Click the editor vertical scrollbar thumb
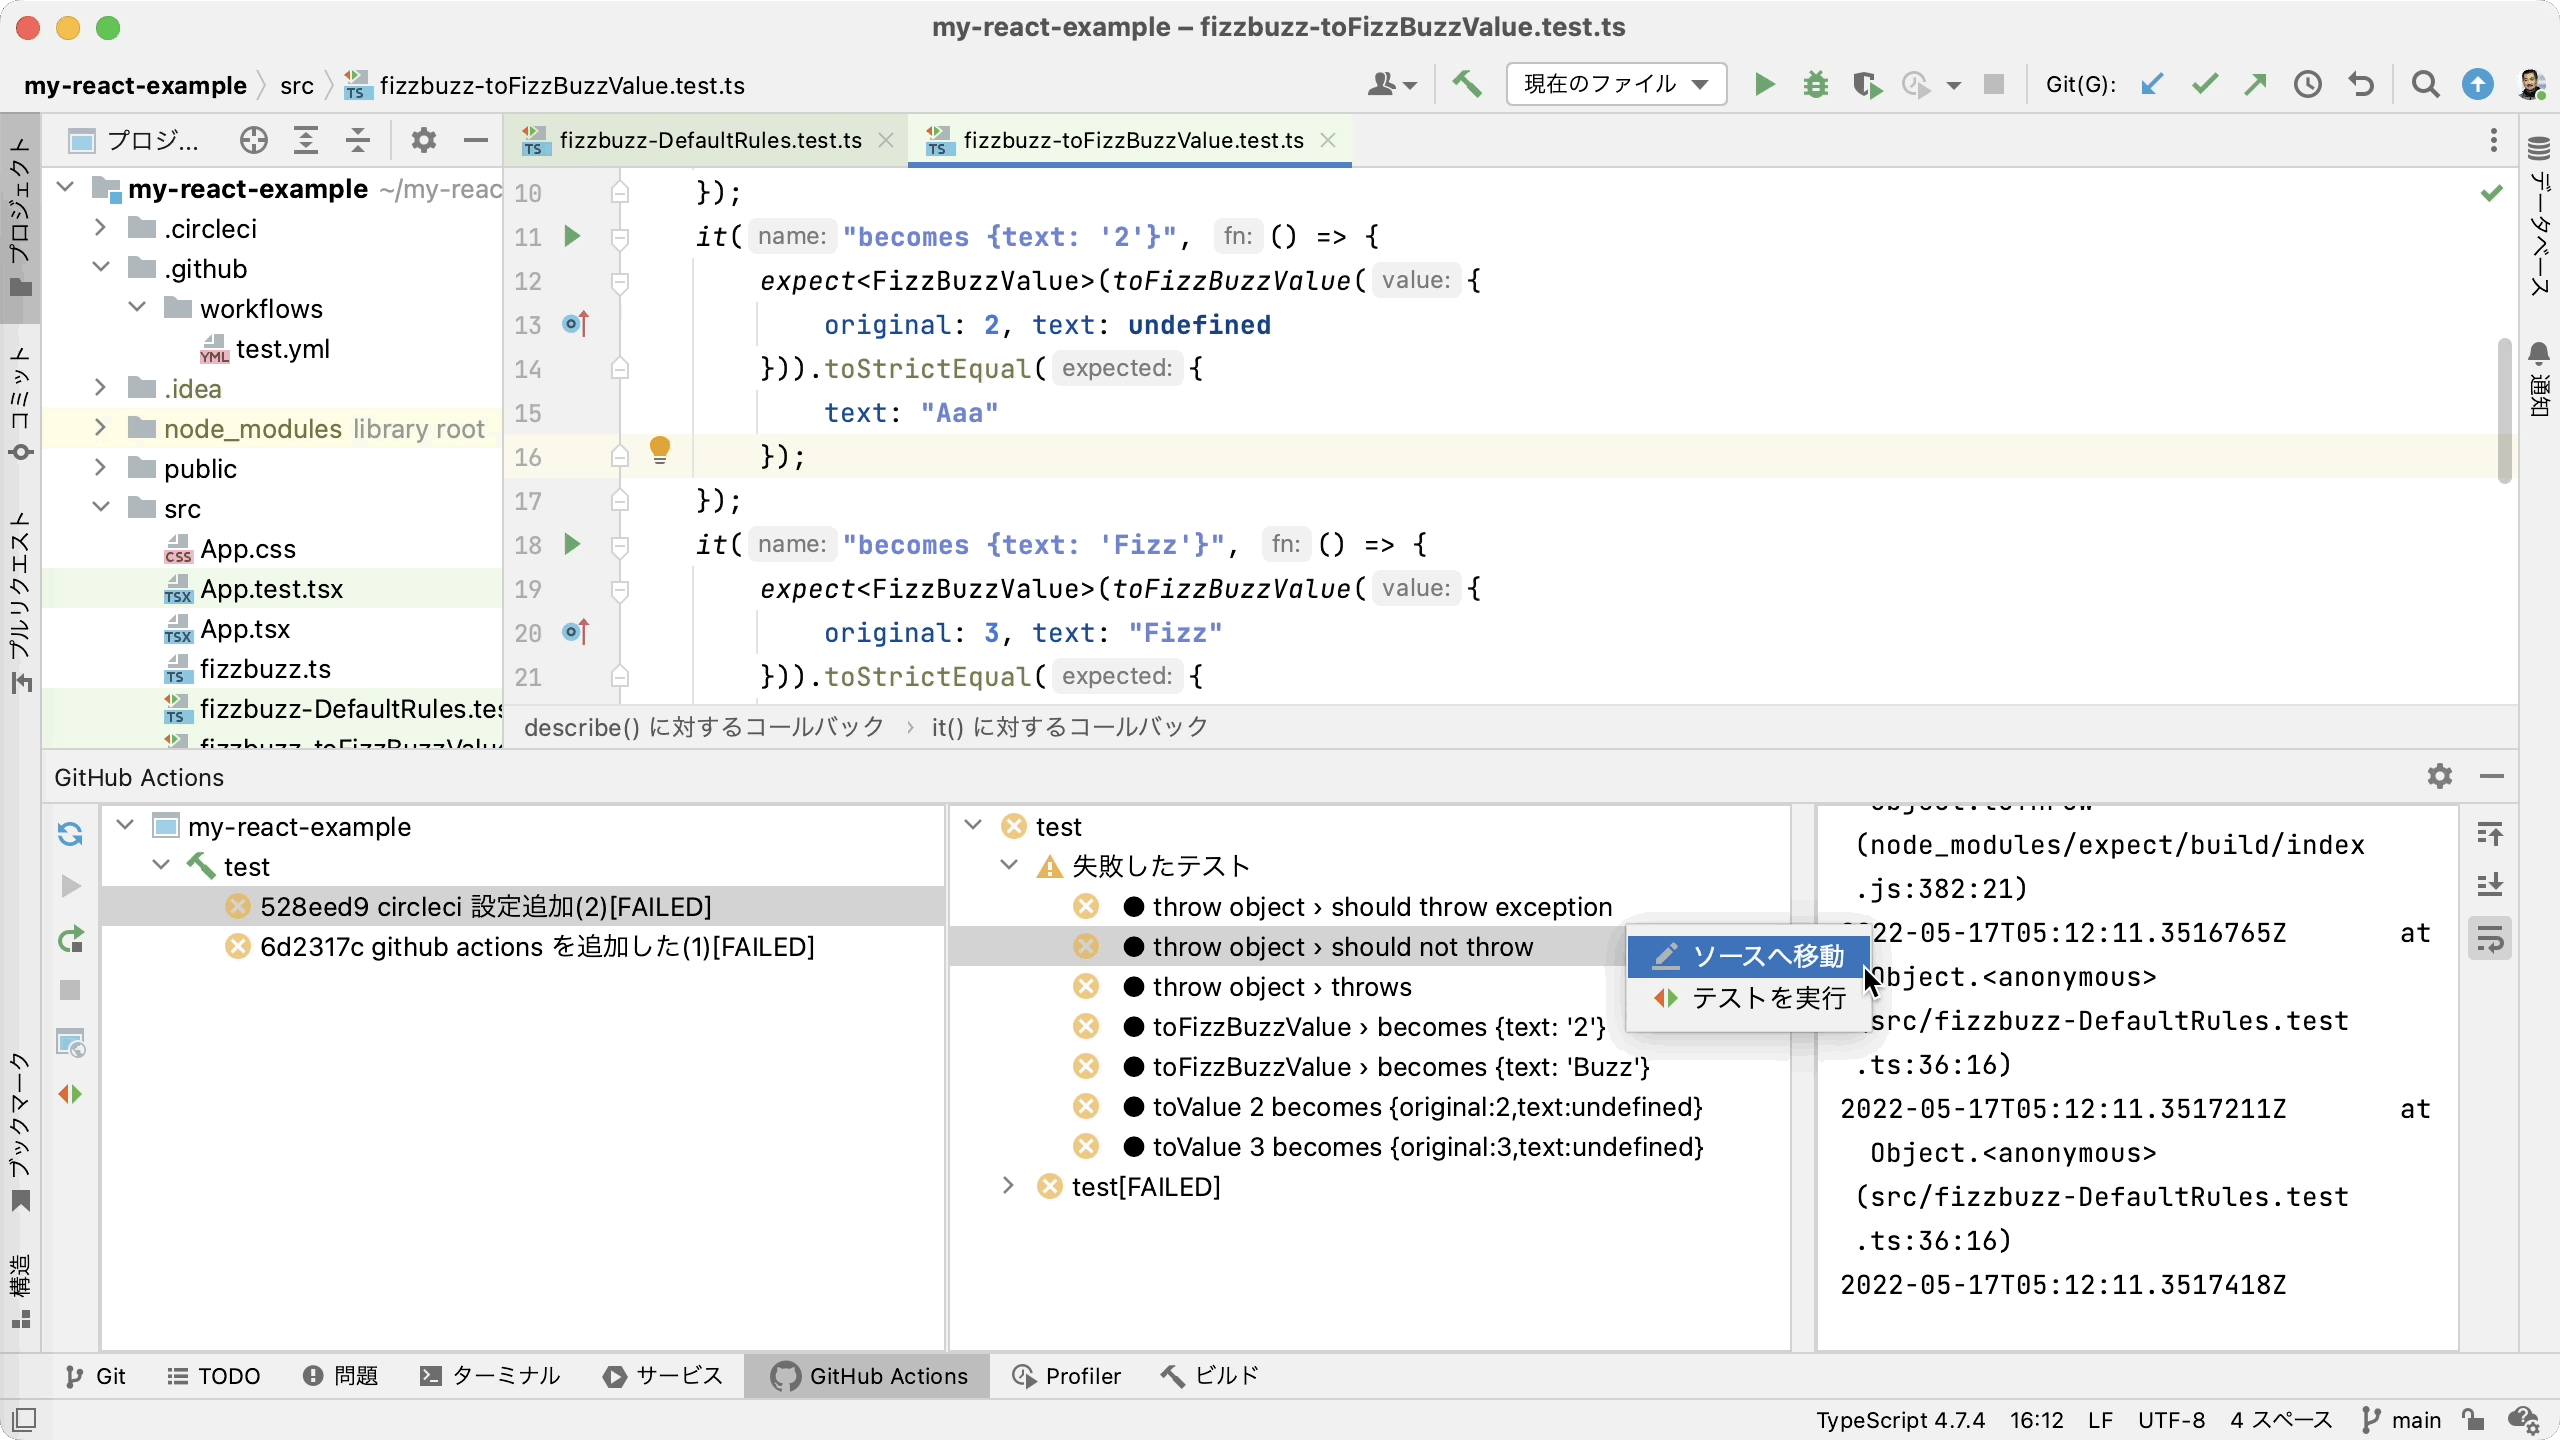Screen dimensions: 2560x1440 [x=2504, y=410]
